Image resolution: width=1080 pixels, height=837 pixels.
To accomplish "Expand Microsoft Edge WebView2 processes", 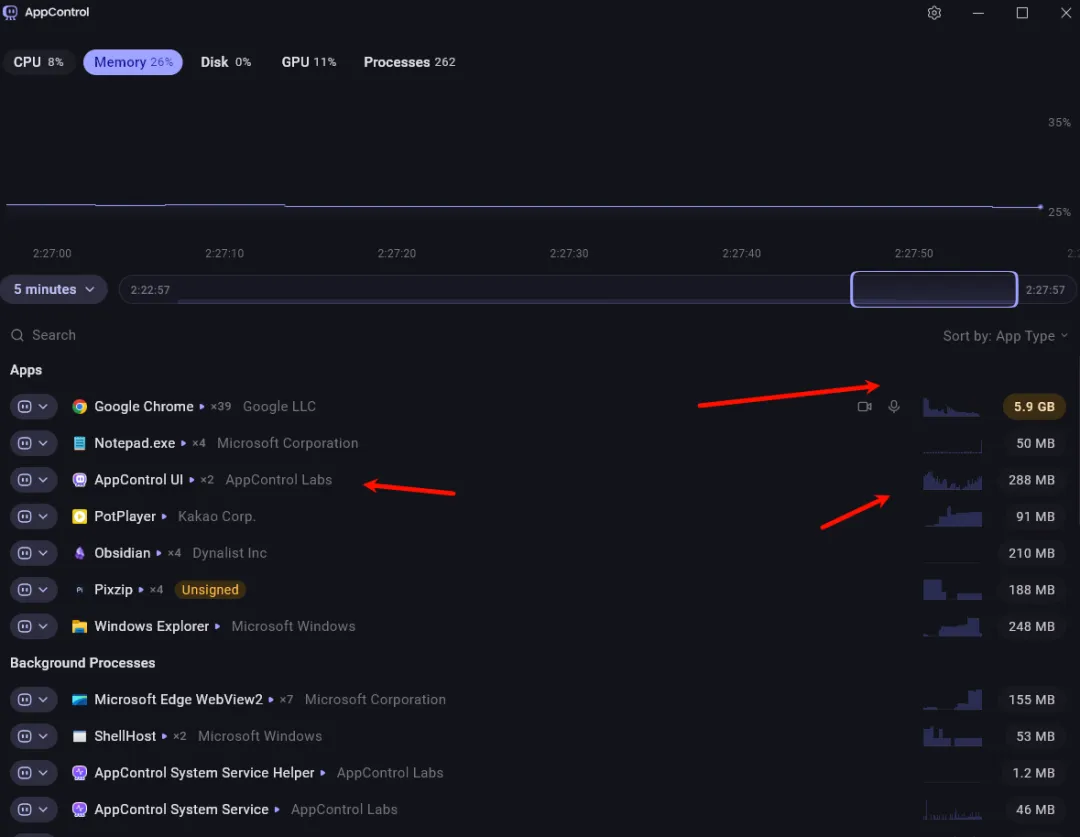I will pos(271,699).
